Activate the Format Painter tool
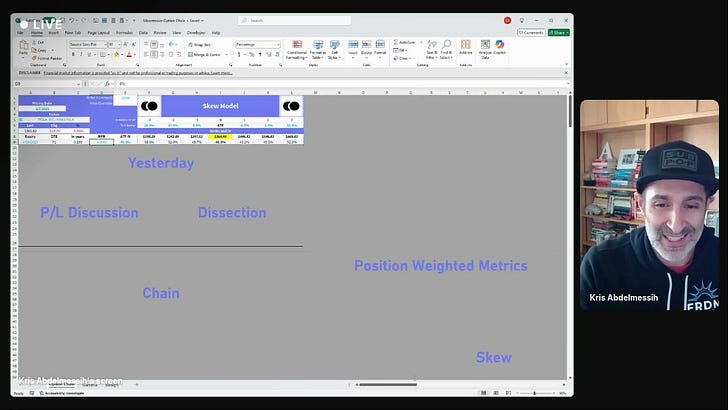Viewport: 728px width, 410px height. point(47,58)
